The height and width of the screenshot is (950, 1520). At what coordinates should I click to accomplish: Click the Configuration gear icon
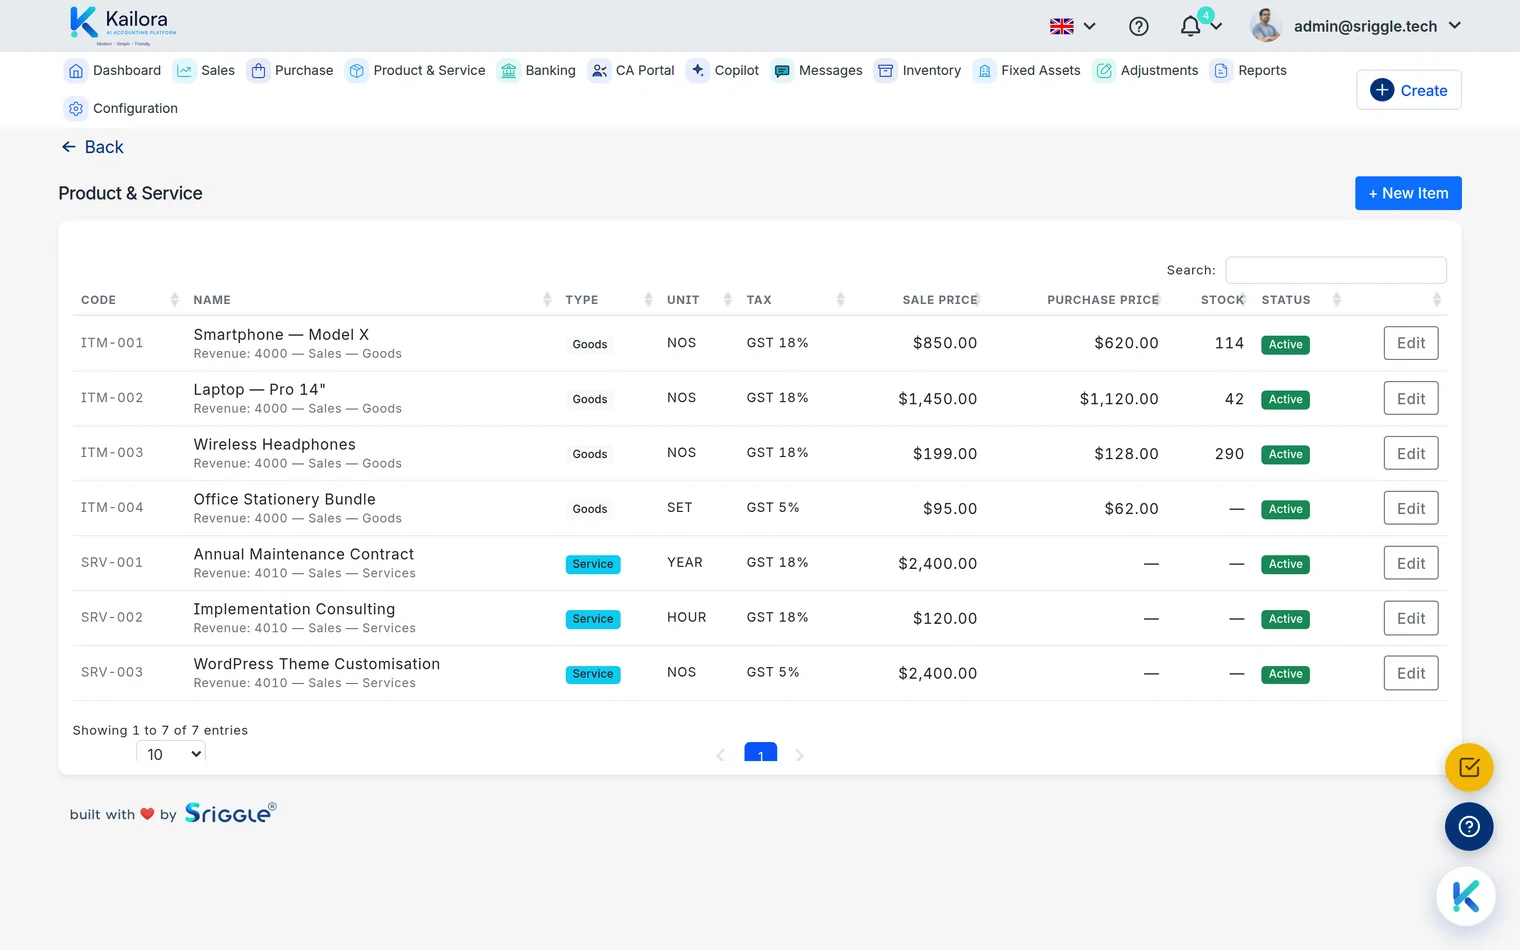(76, 109)
